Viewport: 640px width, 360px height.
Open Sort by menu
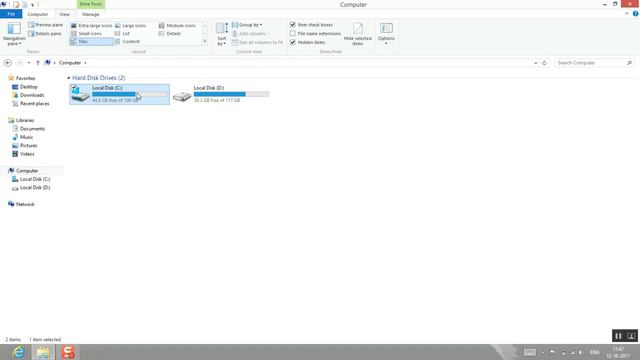pyautogui.click(x=222, y=34)
